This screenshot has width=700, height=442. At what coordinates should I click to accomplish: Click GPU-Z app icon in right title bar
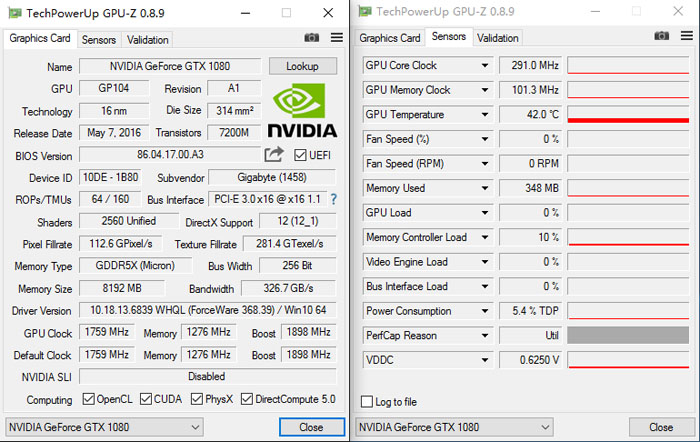(x=365, y=11)
